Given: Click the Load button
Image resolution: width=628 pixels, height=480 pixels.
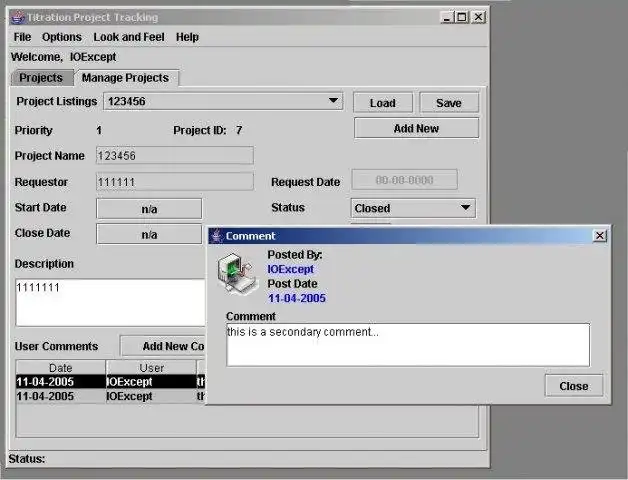Looking at the screenshot, I should tap(382, 103).
